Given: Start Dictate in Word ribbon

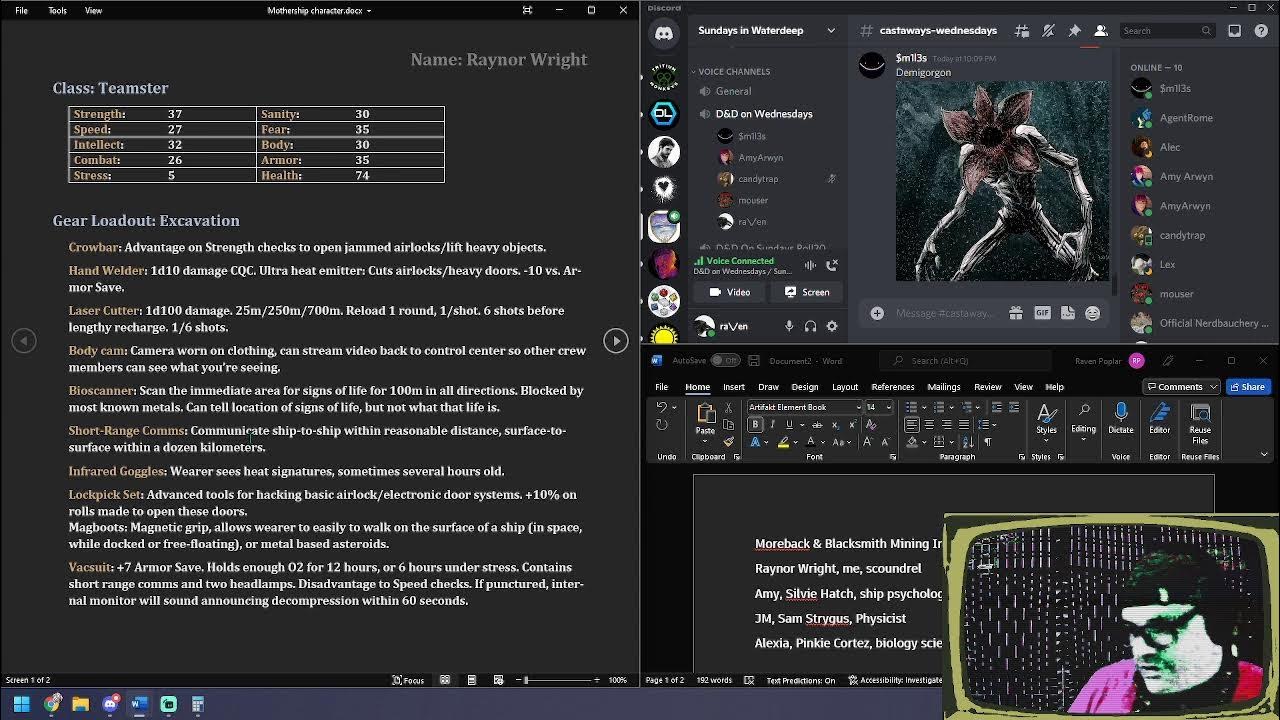Looking at the screenshot, I should [1121, 419].
